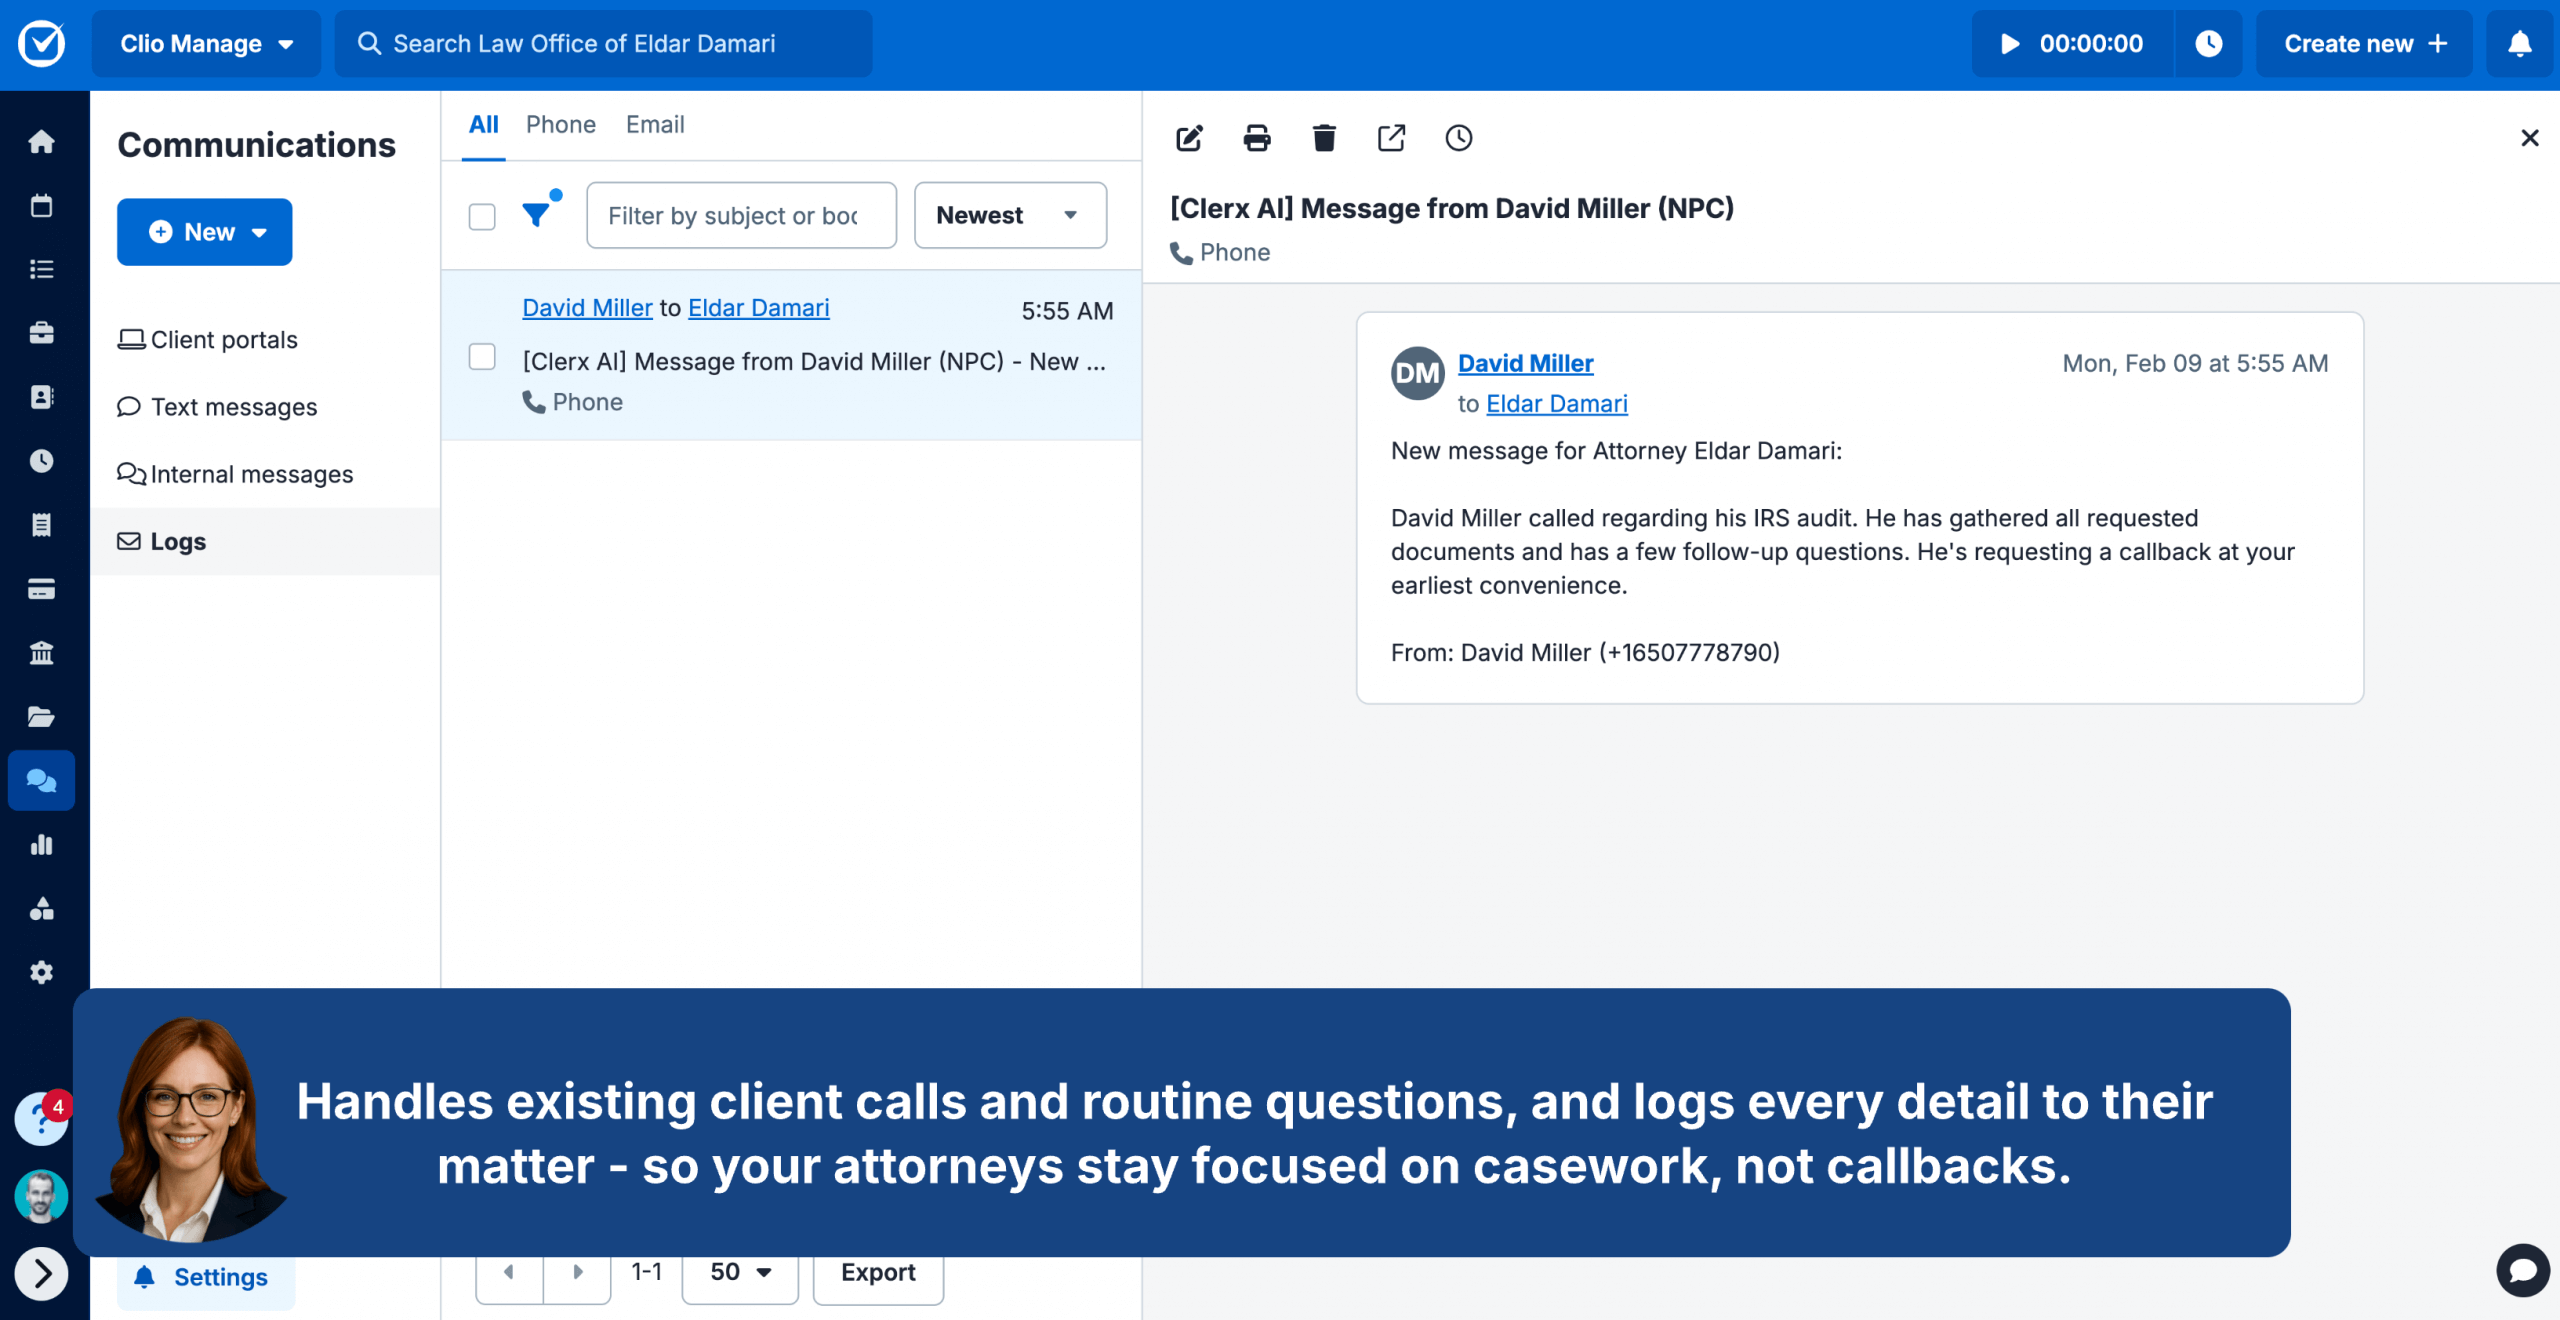Switch to the Email tab
This screenshot has height=1320, width=2560.
click(x=655, y=125)
